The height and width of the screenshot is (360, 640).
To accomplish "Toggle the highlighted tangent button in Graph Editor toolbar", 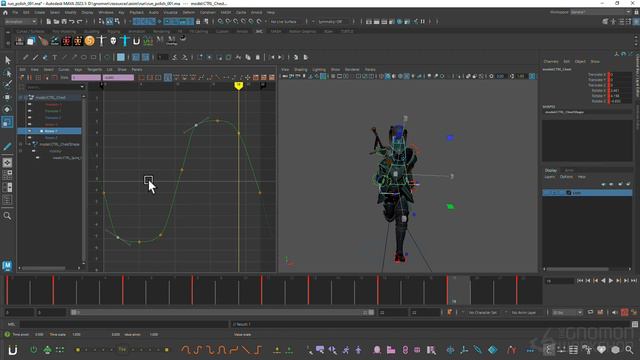I will 168,77.
